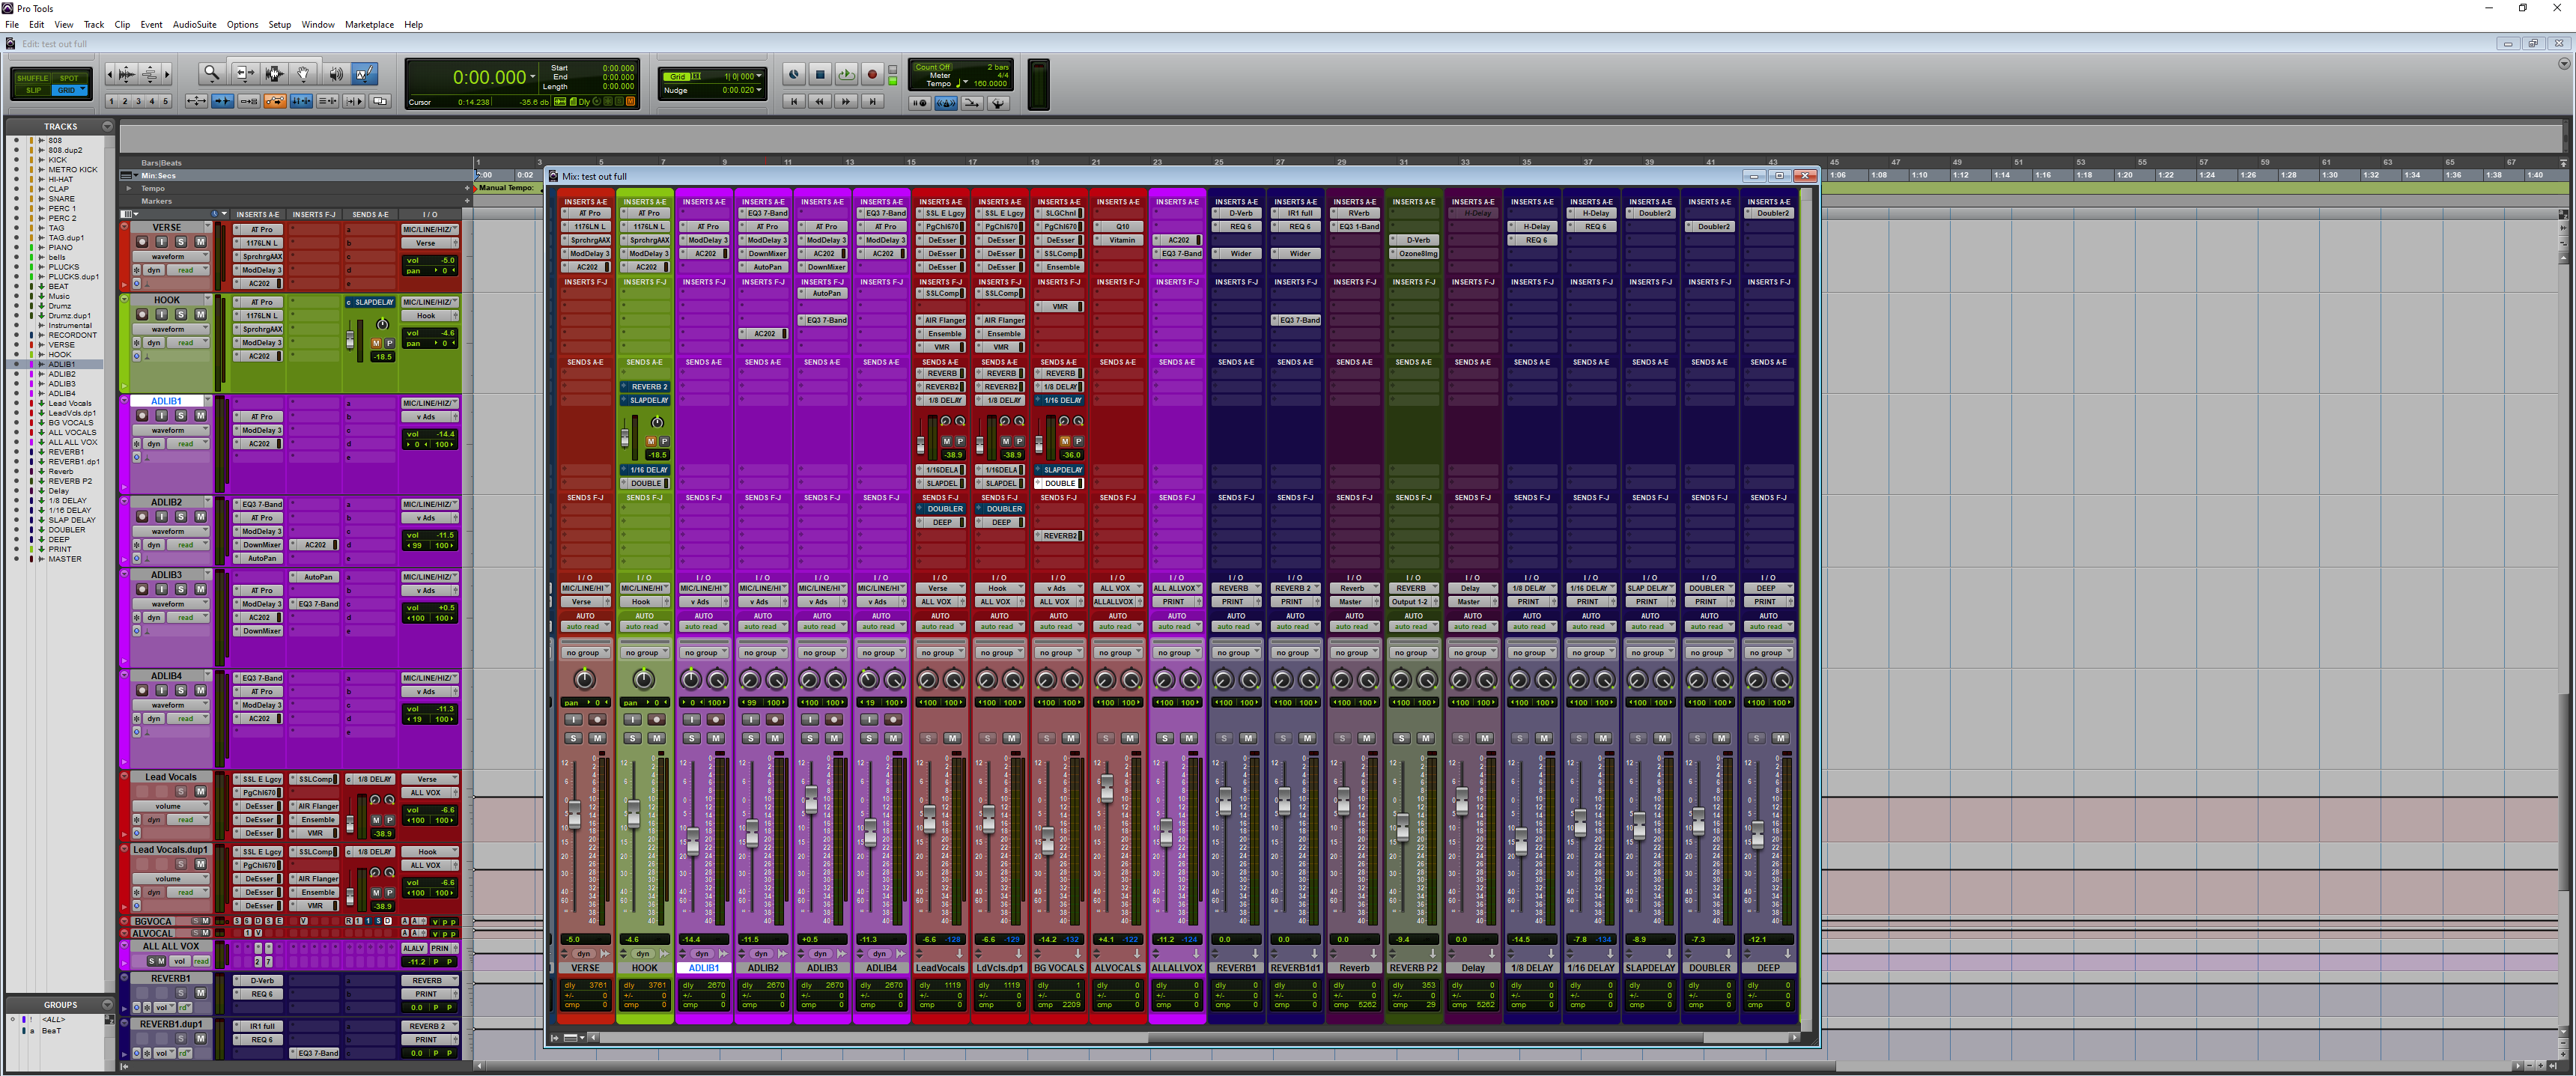Enable Tab to Transients in the toolbar
This screenshot has width=2576, height=1076.
(x=223, y=102)
